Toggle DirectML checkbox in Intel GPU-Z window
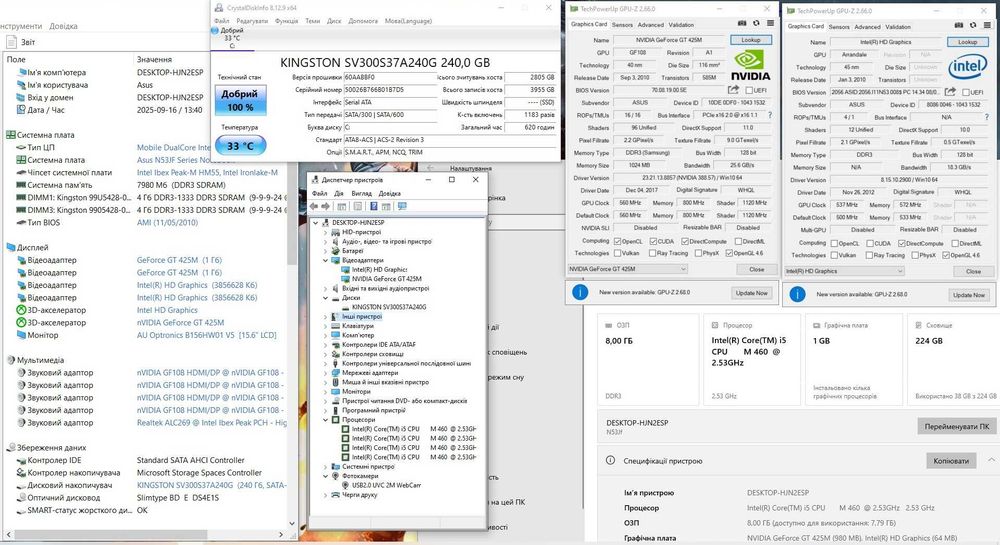 [955, 243]
